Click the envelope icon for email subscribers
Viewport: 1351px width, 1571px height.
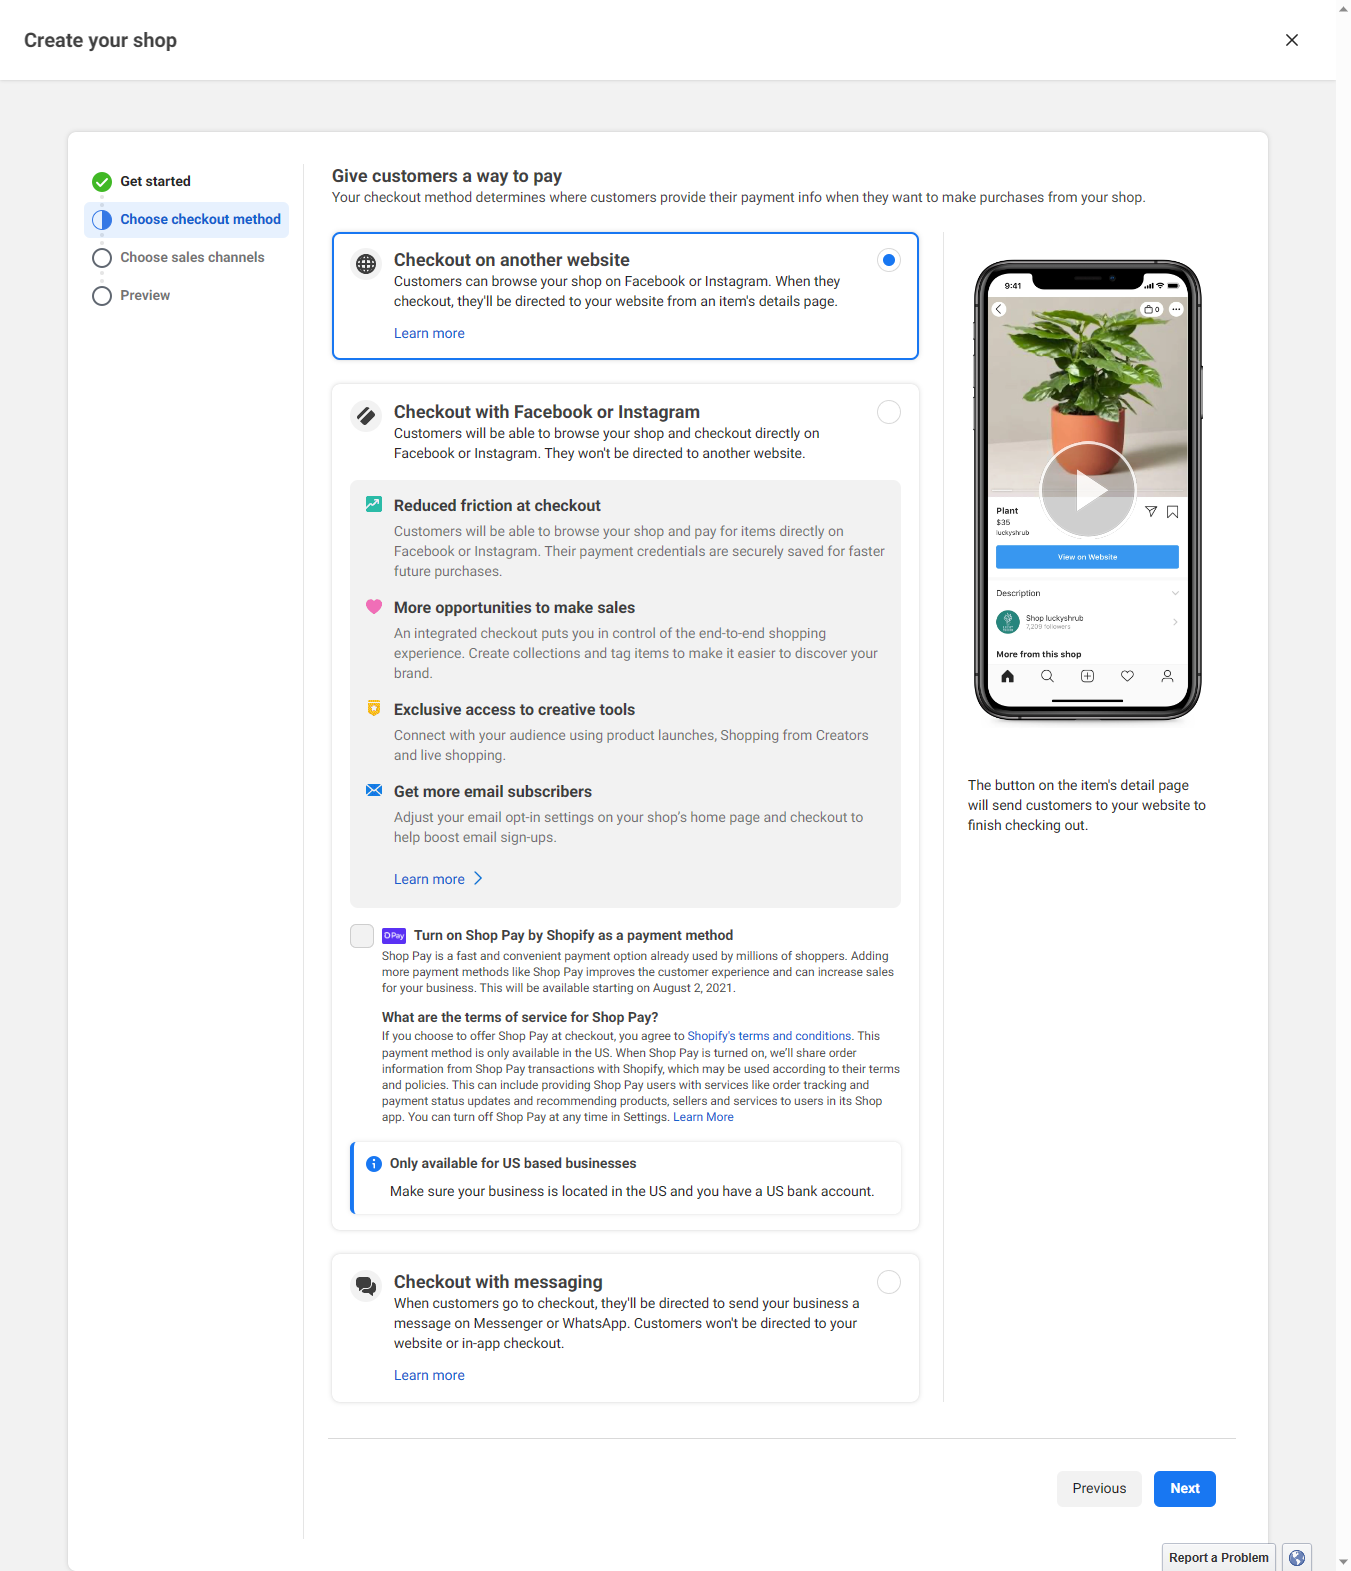(x=374, y=790)
